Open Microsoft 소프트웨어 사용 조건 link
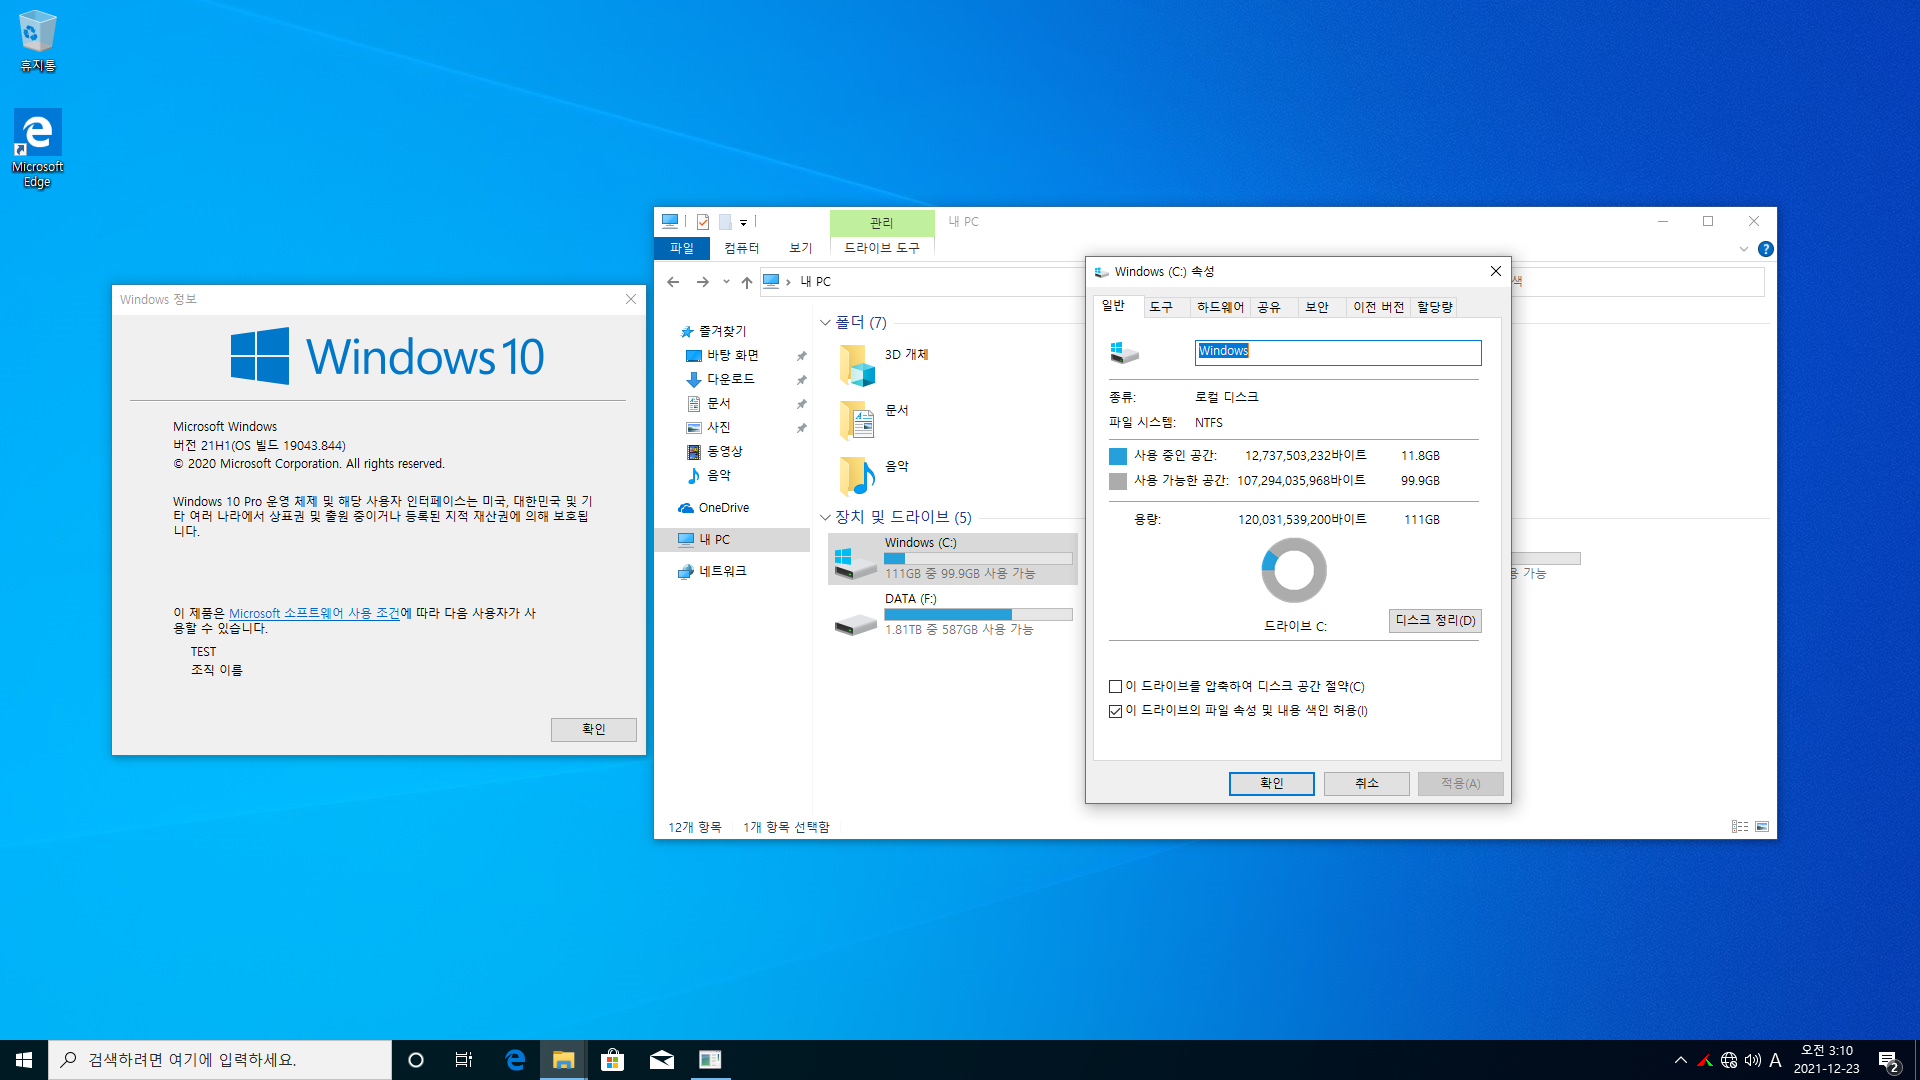Image resolution: width=1920 pixels, height=1080 pixels. coord(314,613)
